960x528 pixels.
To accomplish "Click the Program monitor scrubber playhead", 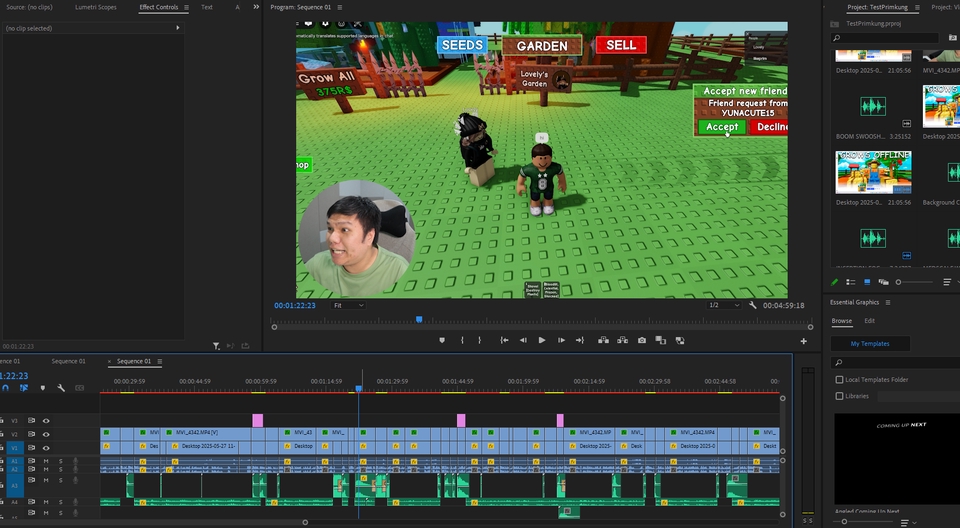I will point(419,319).
